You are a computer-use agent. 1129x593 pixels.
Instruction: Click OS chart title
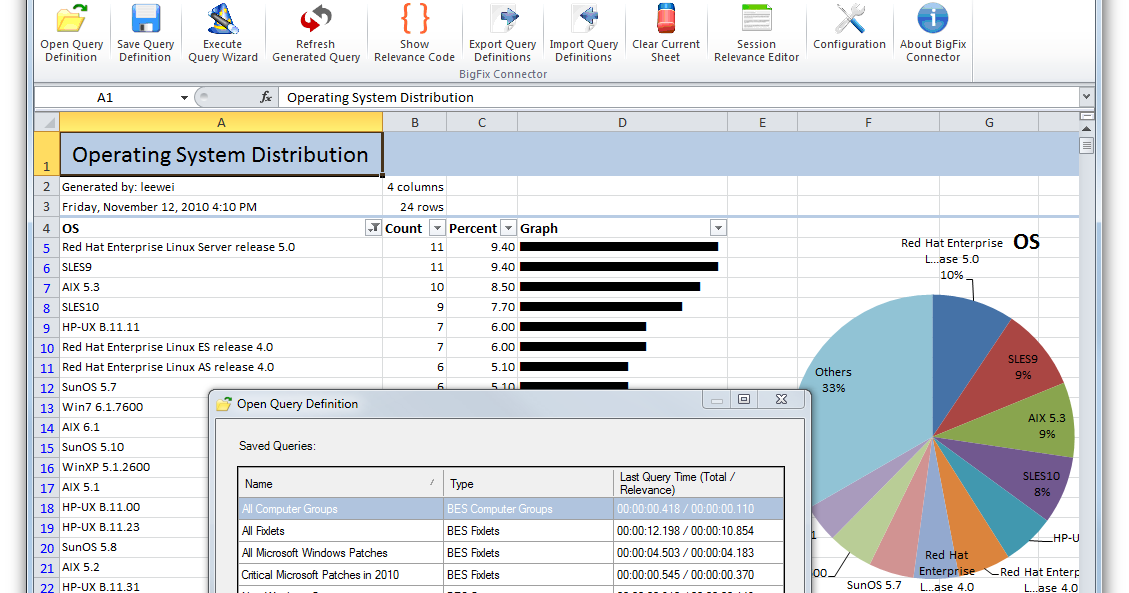1026,243
